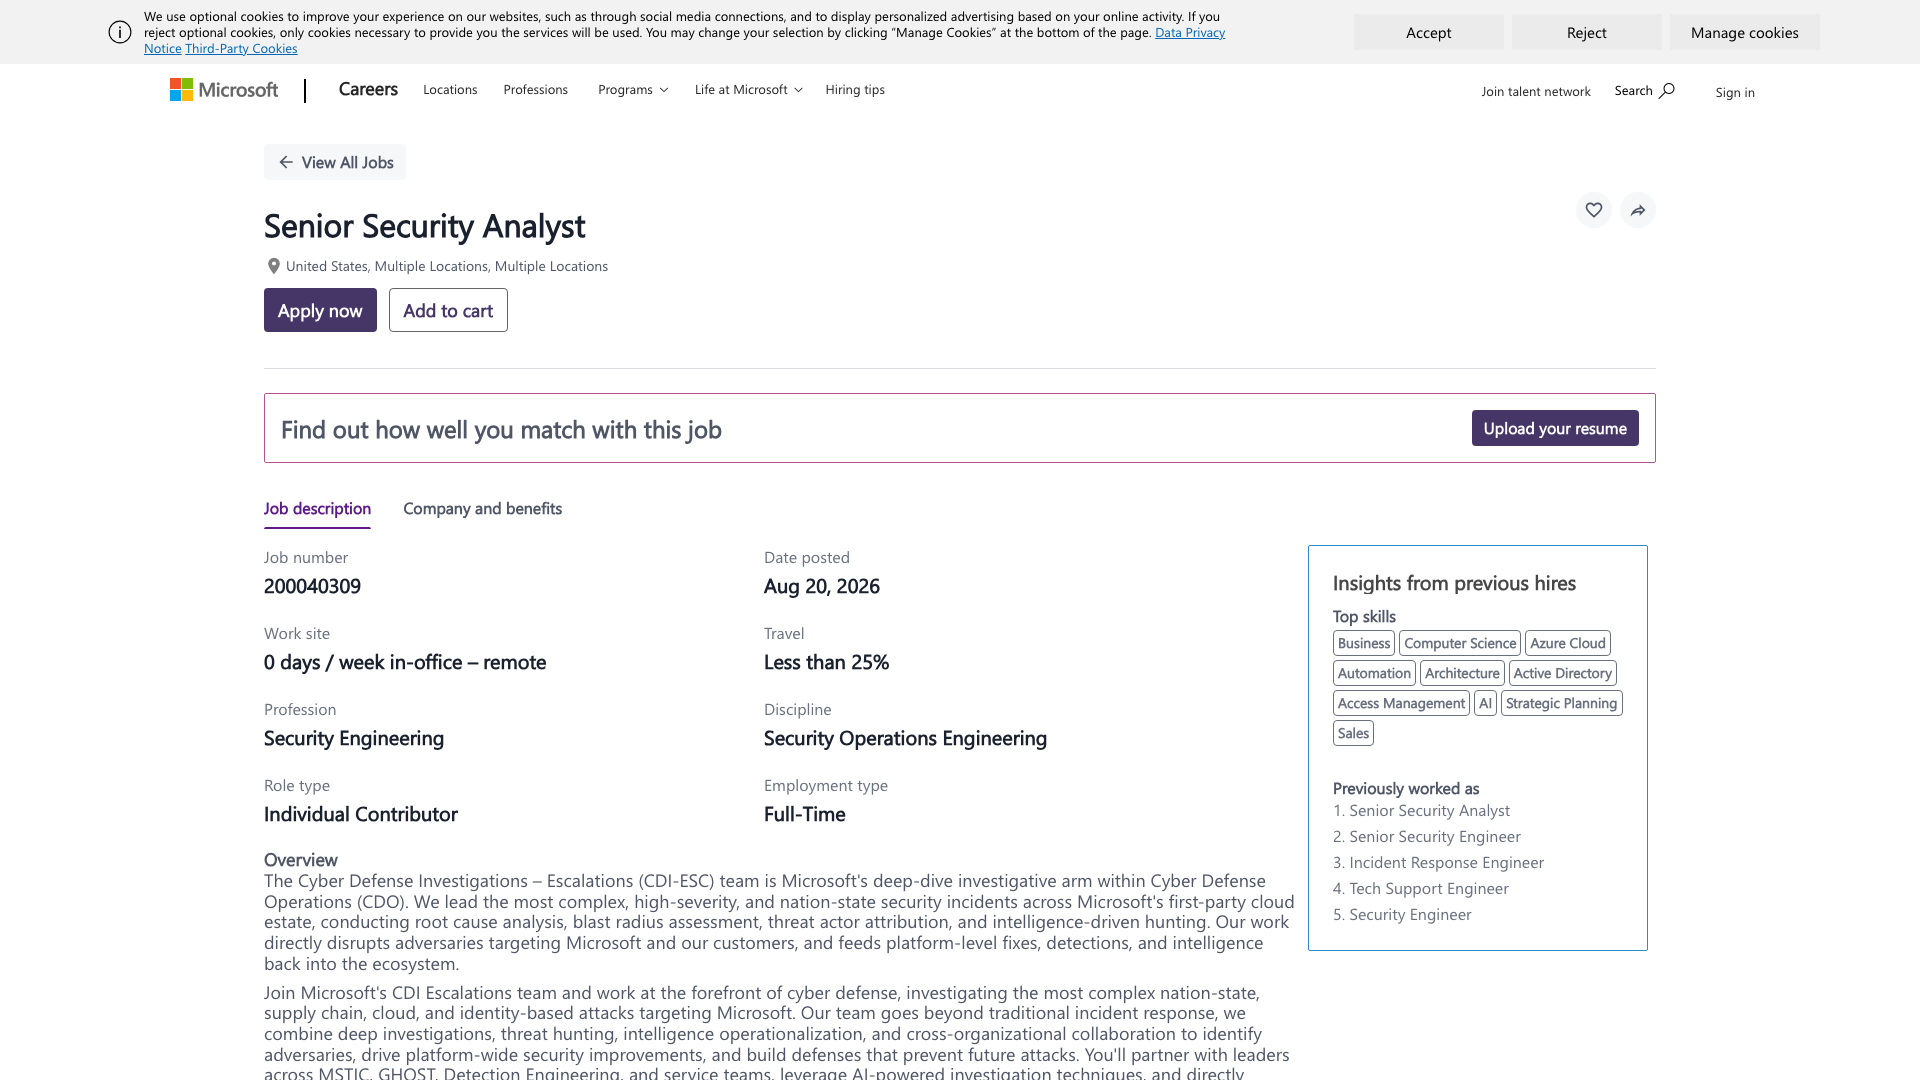
Task: Click the Active Directory skill tag
Action: (x=1563, y=673)
